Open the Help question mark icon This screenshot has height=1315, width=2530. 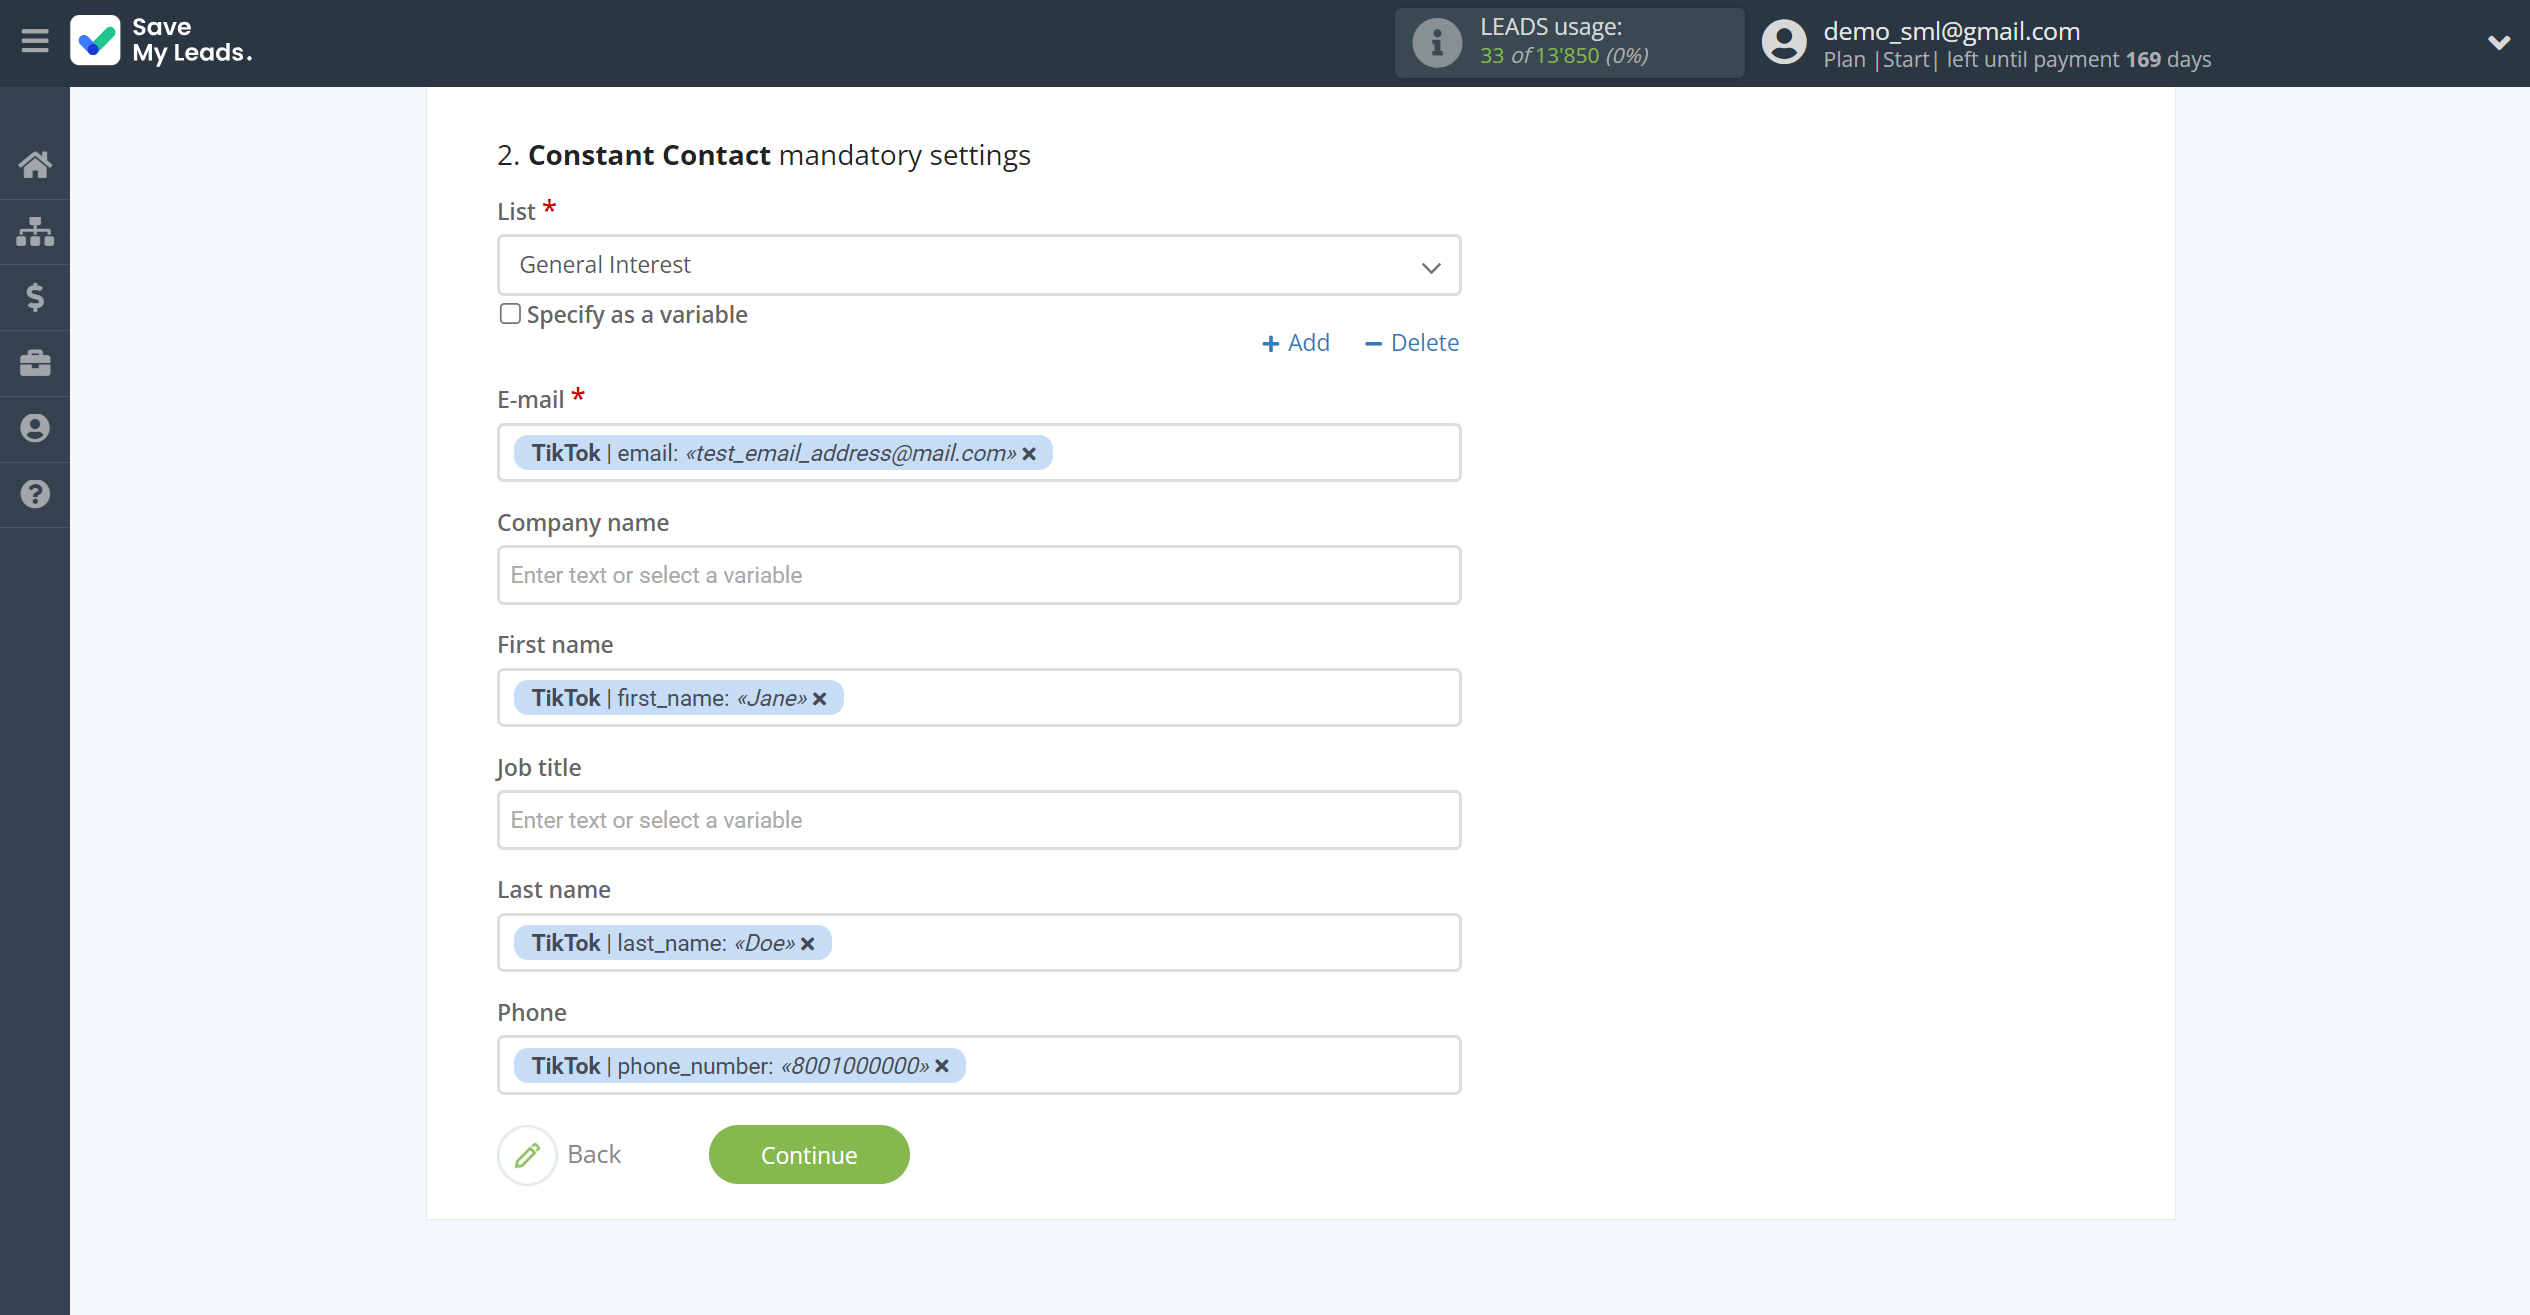tap(35, 494)
